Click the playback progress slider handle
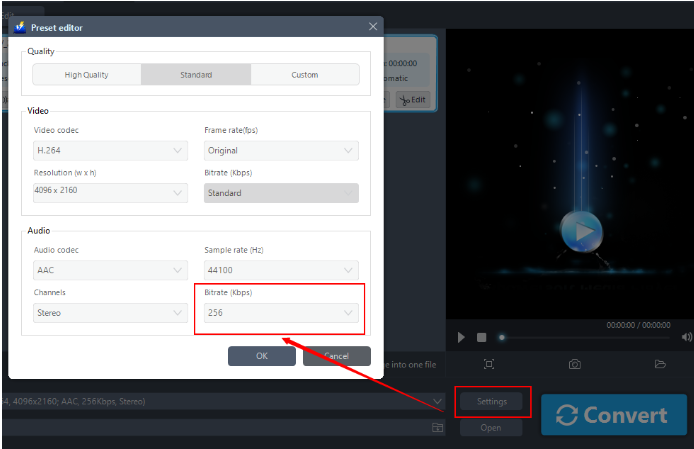Image resolution: width=694 pixels, height=449 pixels. (501, 337)
